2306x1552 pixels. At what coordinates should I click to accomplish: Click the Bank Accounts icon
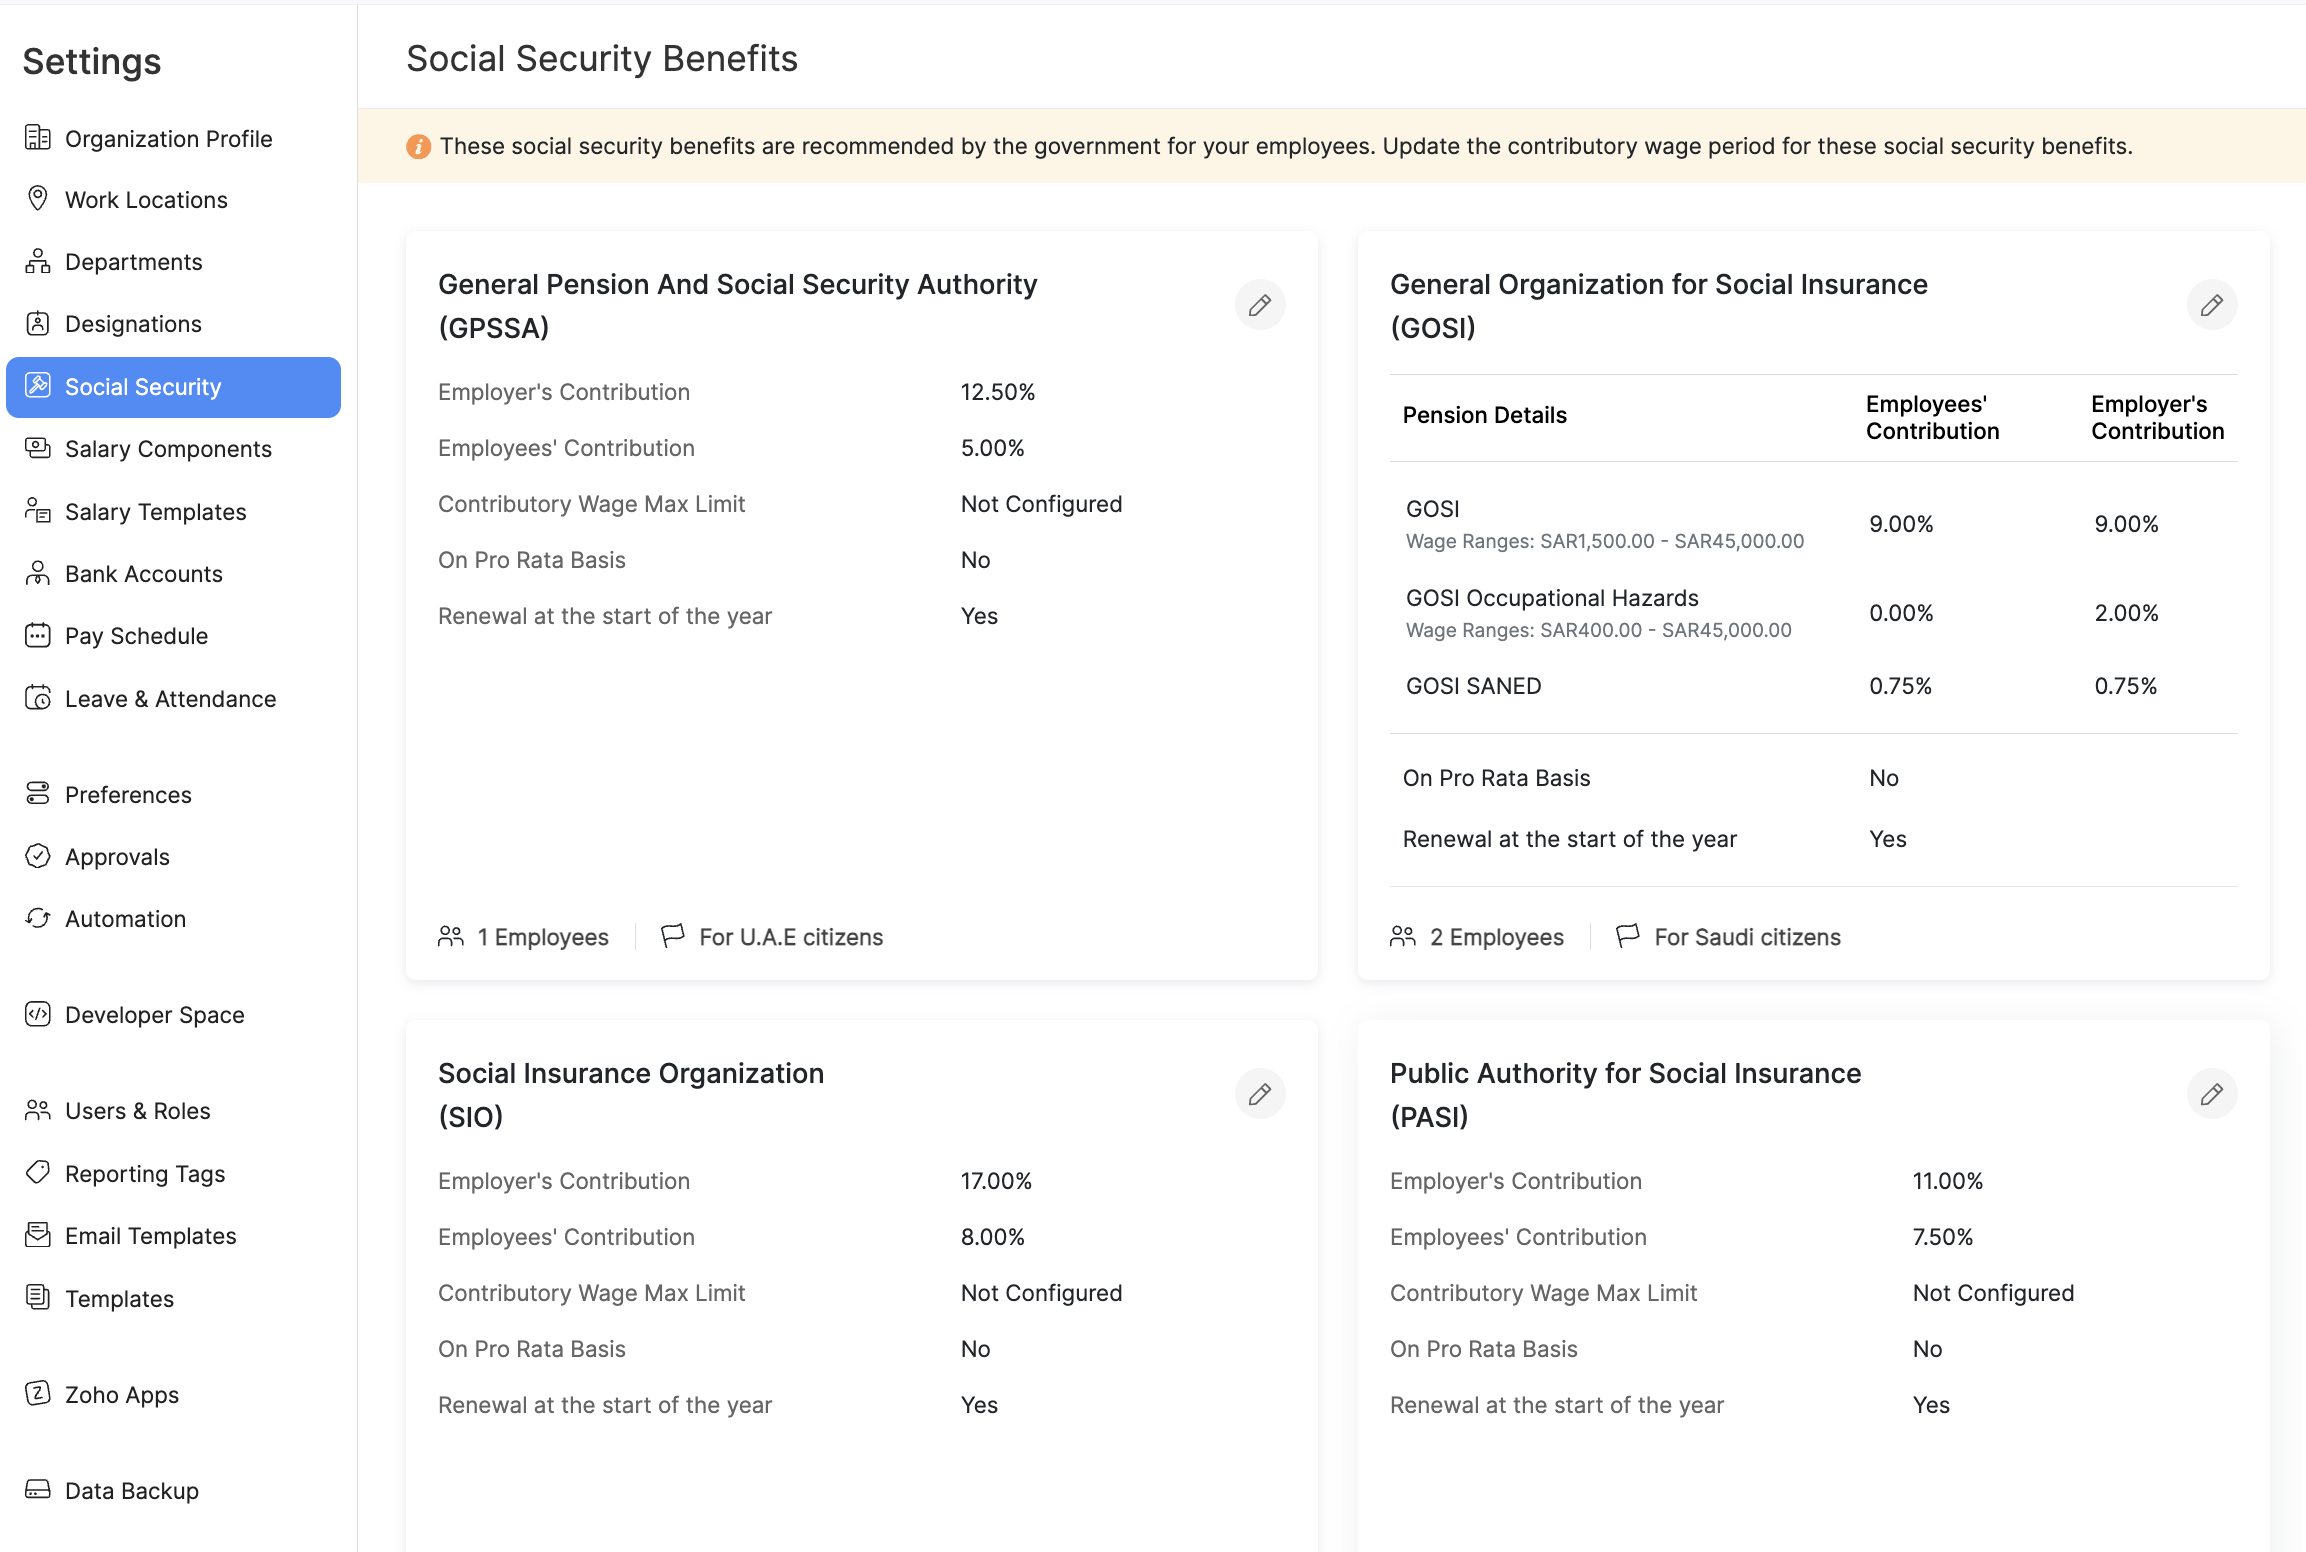pyautogui.click(x=38, y=573)
